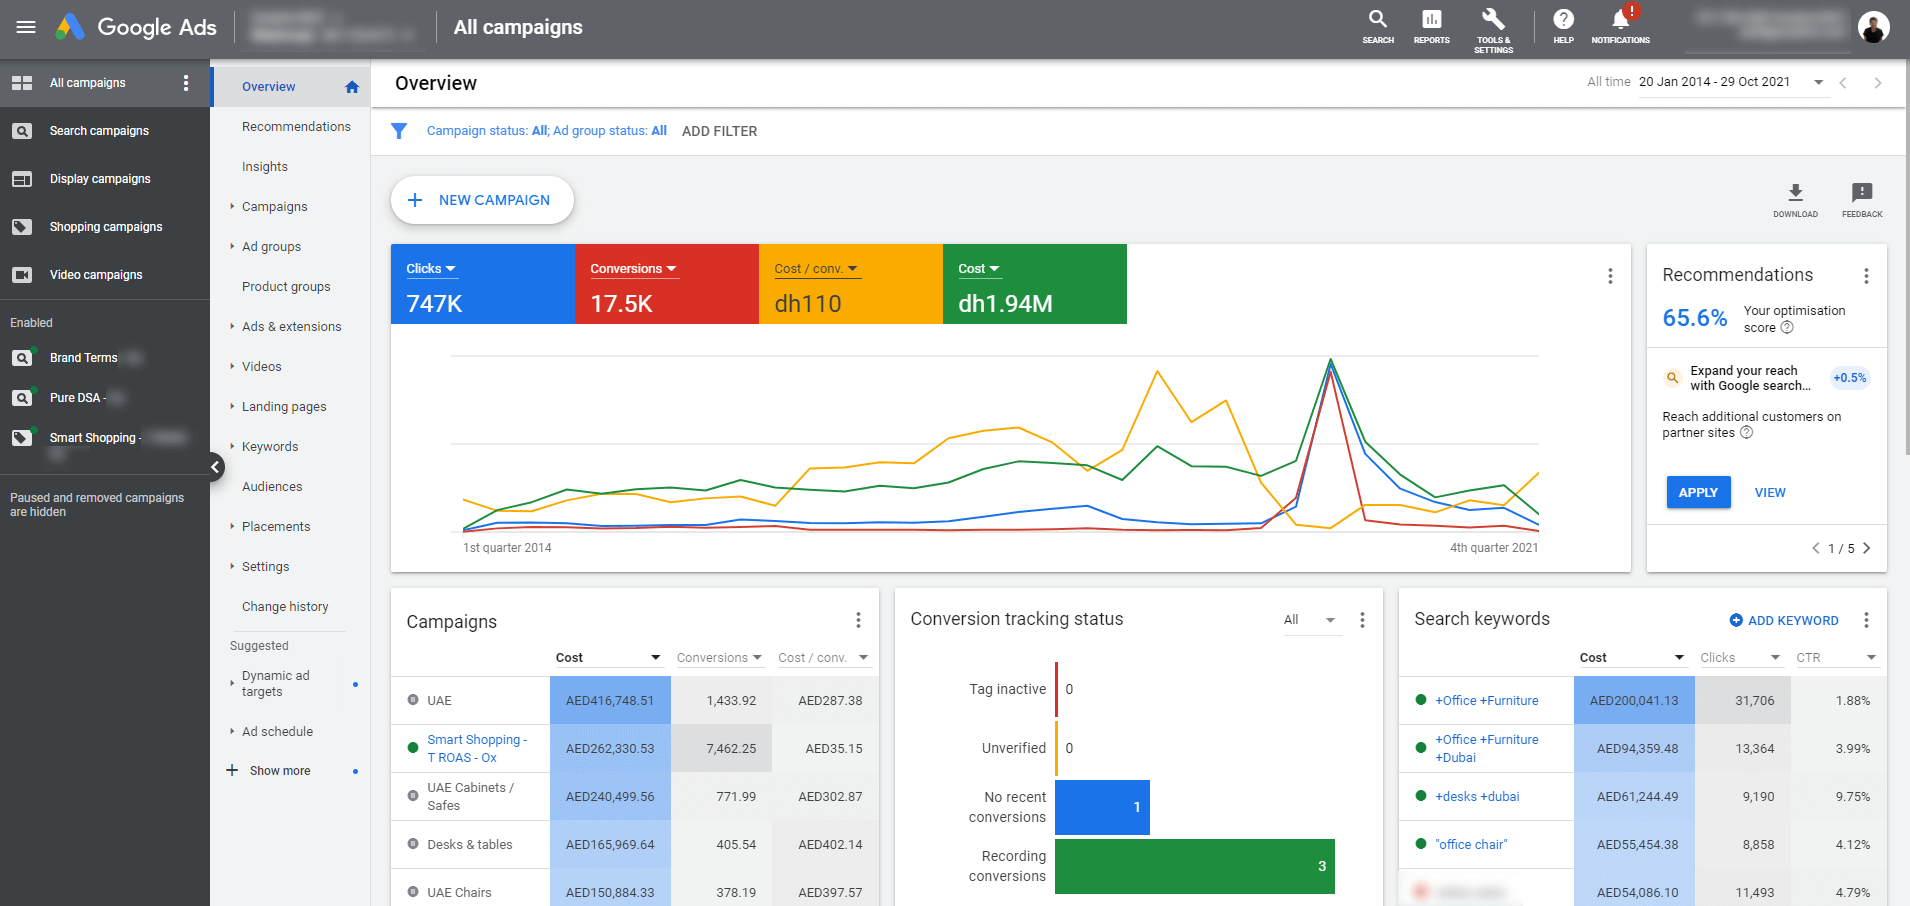Viewport: 1910px width, 906px height.
Task: Click the Google Ads logo
Action: coord(136,27)
